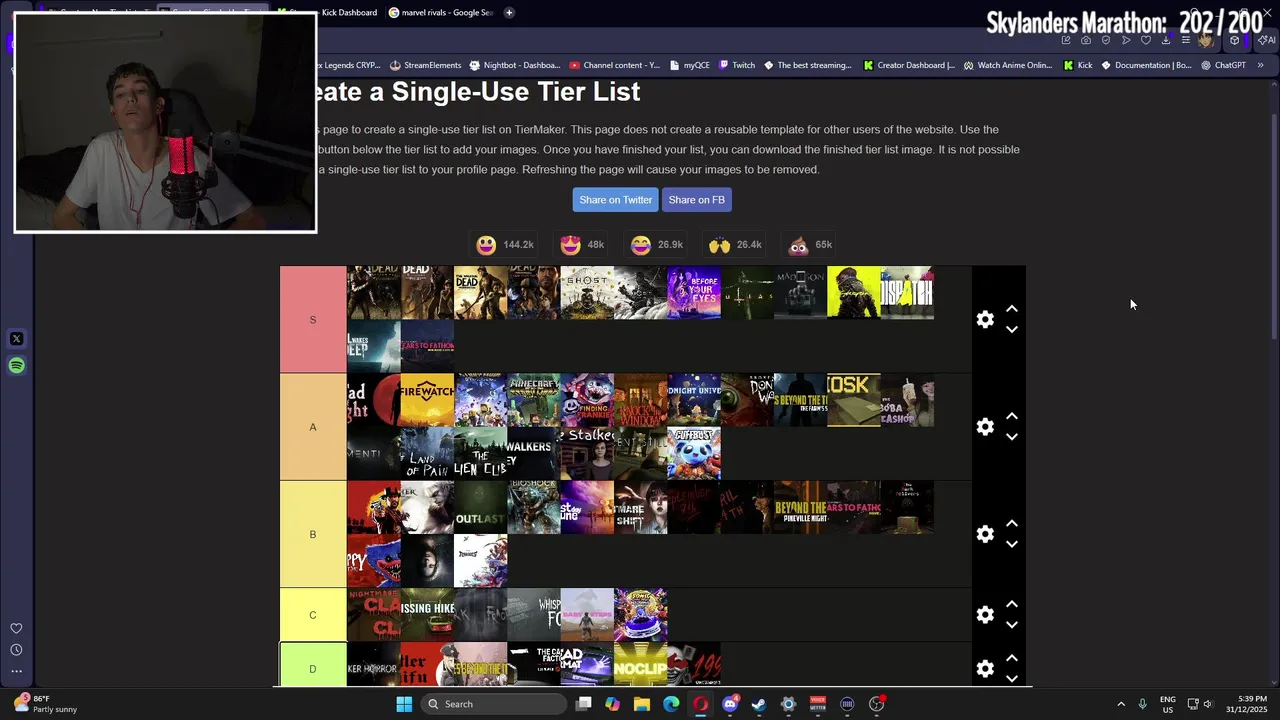Open Spotify in Opera sidebar
1280x720 pixels.
click(16, 366)
